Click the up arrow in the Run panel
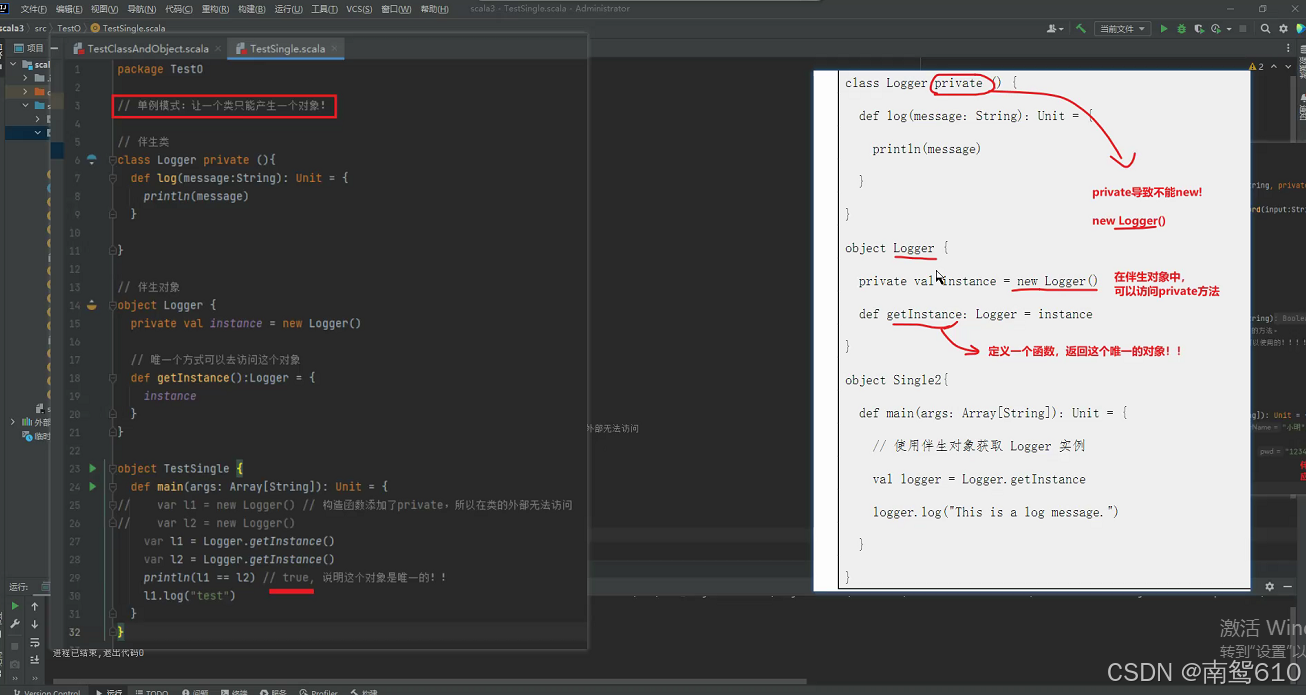This screenshot has height=695, width=1306. (35, 606)
